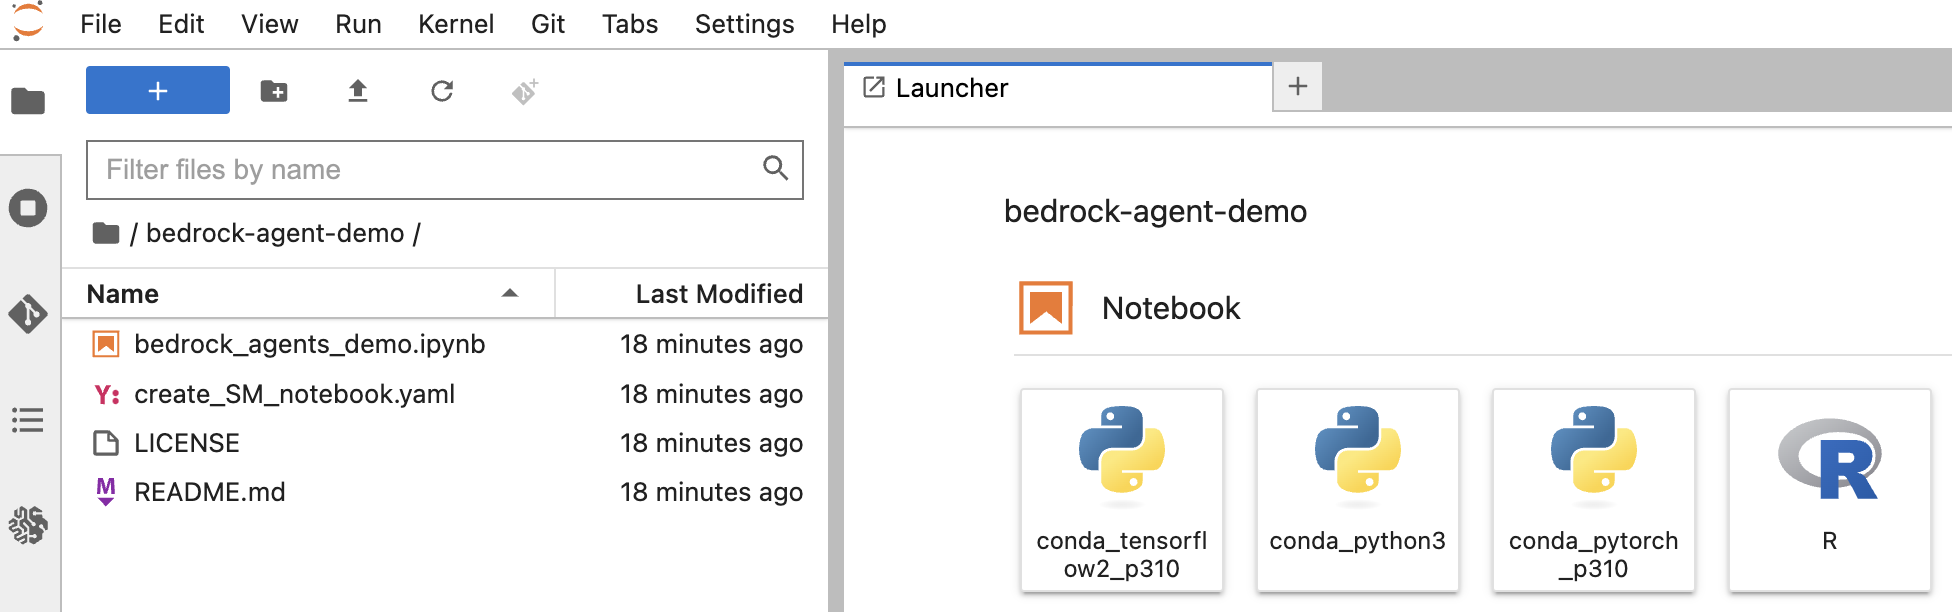The width and height of the screenshot is (1952, 612).
Task: Open the File menu
Action: (x=101, y=24)
